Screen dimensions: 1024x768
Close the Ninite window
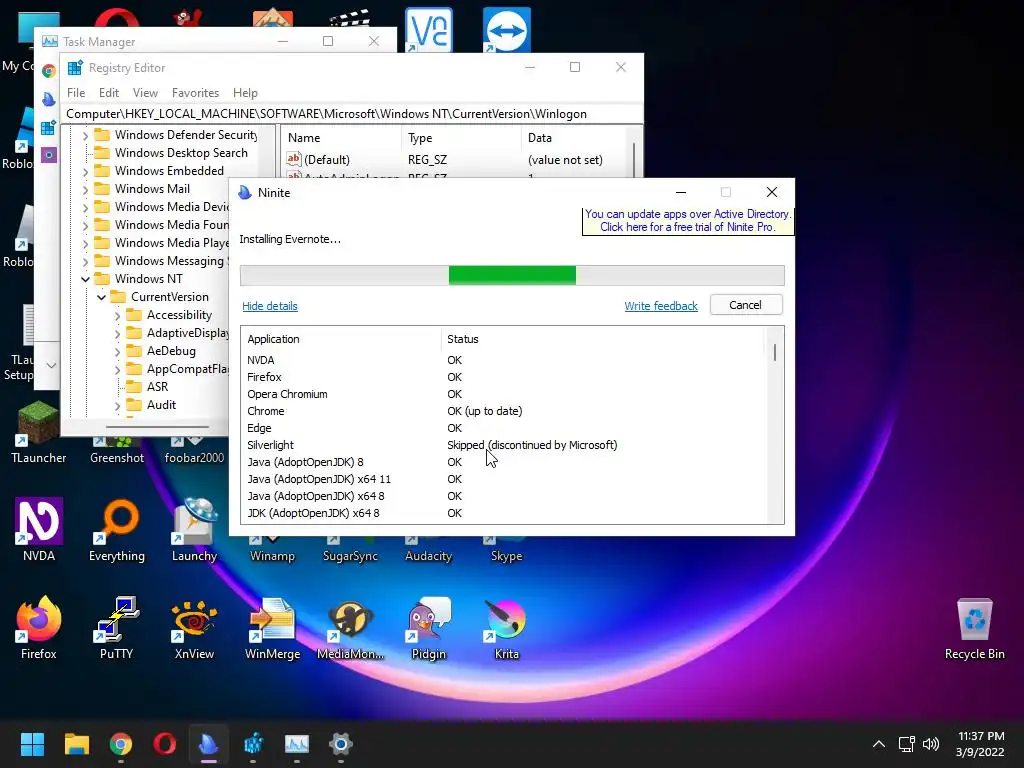[x=772, y=192]
